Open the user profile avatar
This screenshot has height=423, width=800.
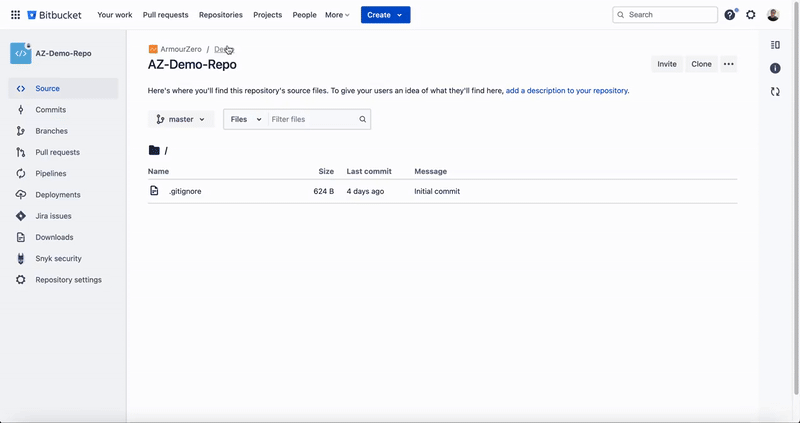[x=773, y=15]
